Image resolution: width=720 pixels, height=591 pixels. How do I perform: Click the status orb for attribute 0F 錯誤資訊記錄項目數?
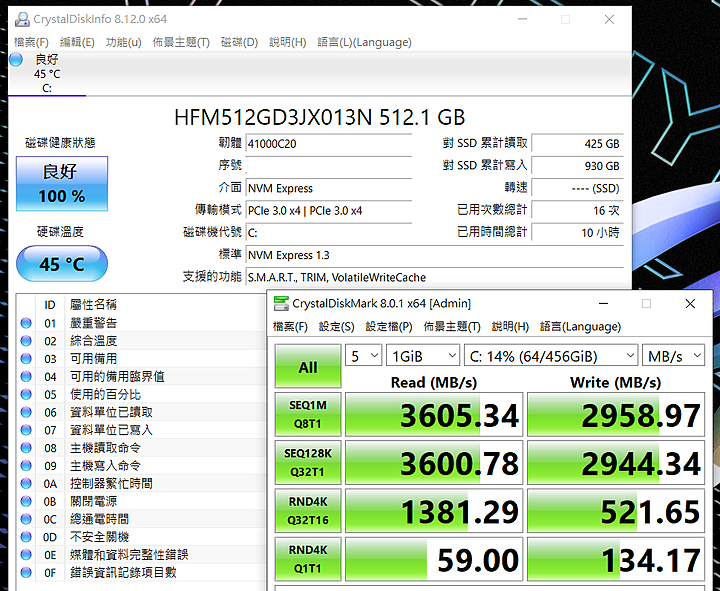(26, 573)
